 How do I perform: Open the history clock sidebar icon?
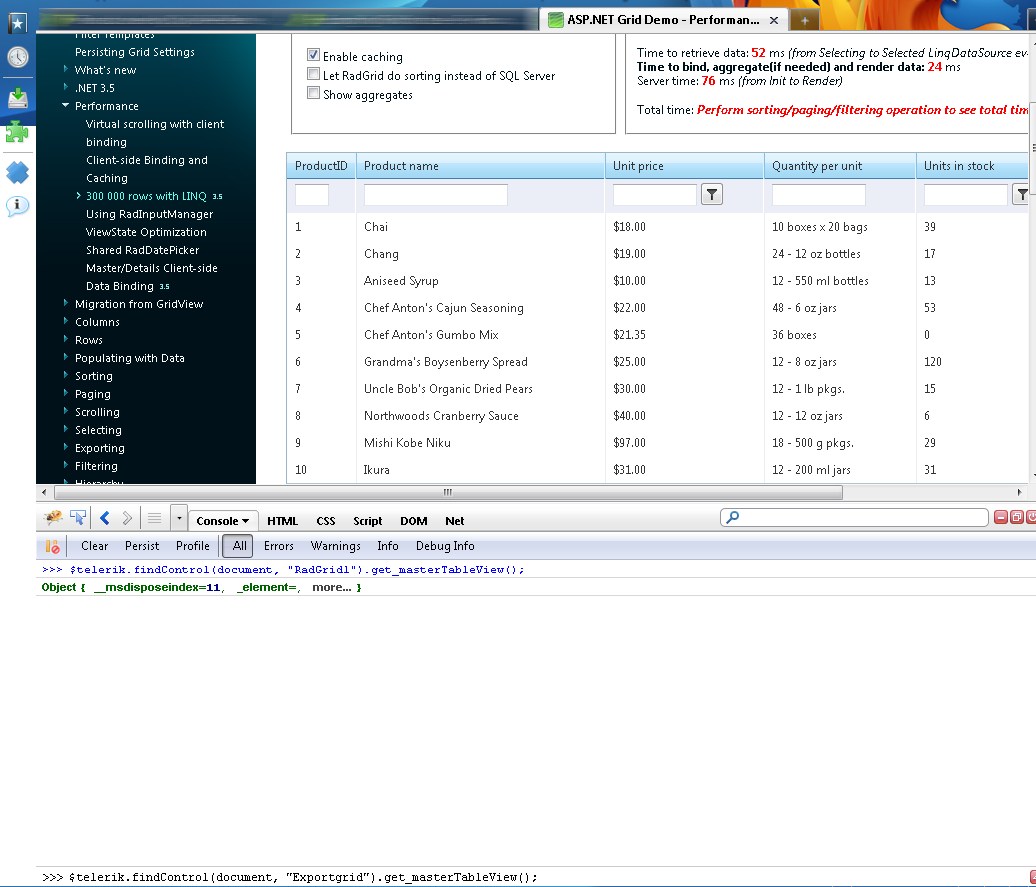point(17,58)
